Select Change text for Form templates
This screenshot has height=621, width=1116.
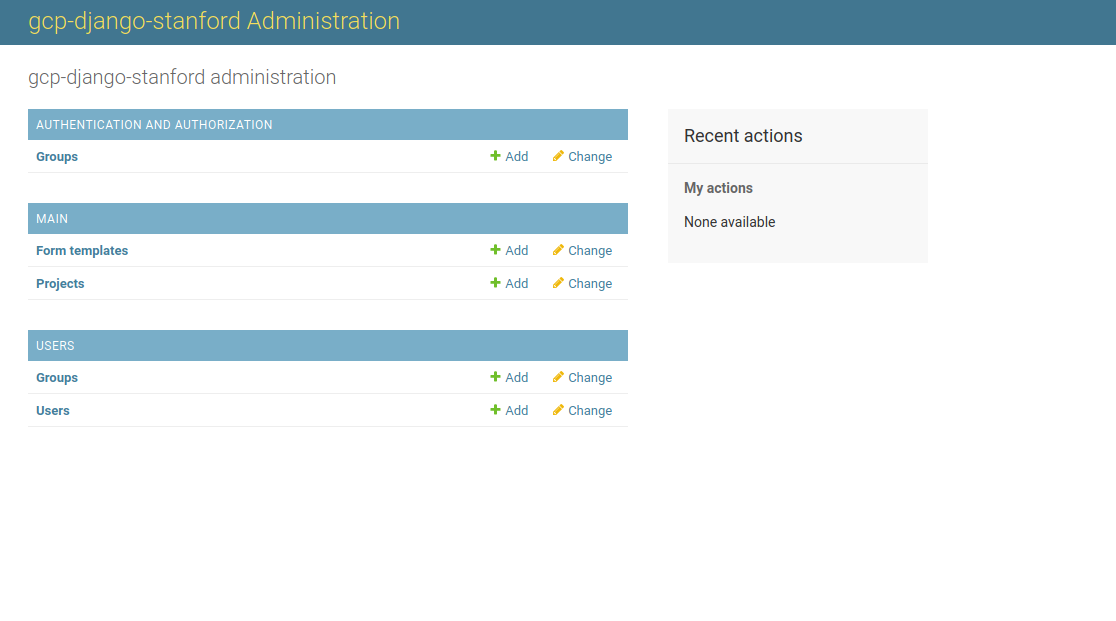(x=590, y=250)
